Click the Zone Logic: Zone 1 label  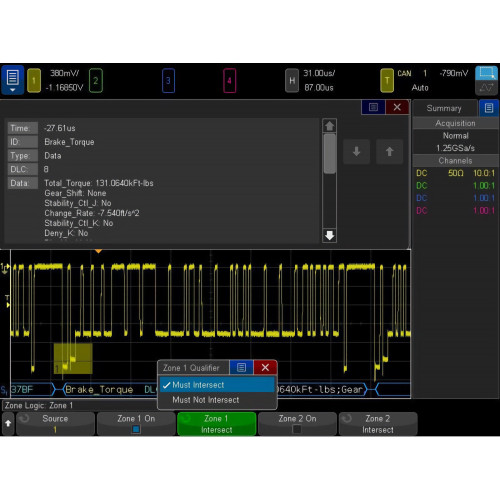point(39,405)
